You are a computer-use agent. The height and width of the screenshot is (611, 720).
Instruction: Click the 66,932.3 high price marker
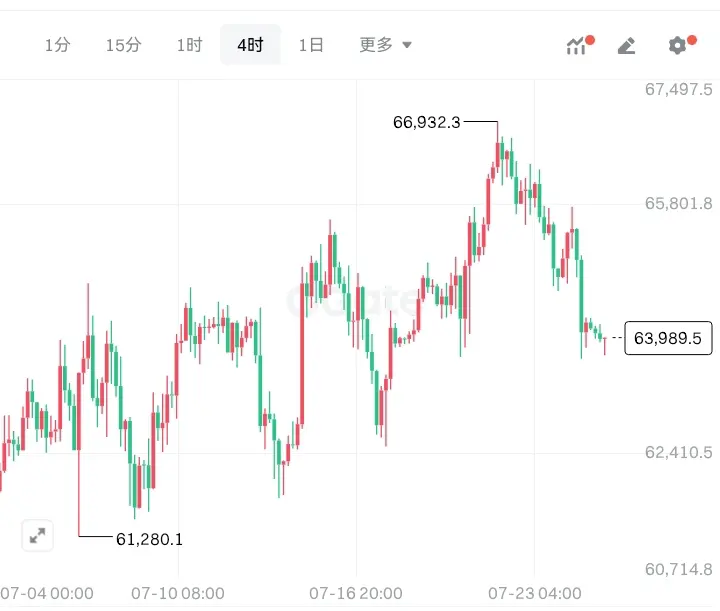coord(427,122)
